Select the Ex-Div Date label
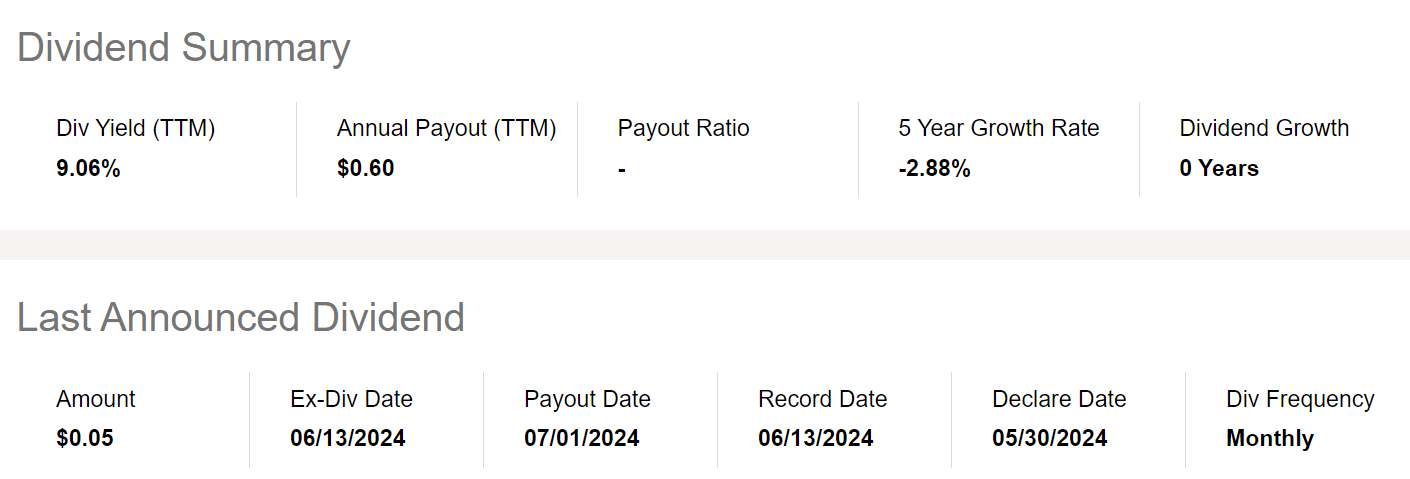The width and height of the screenshot is (1410, 479). click(x=351, y=399)
